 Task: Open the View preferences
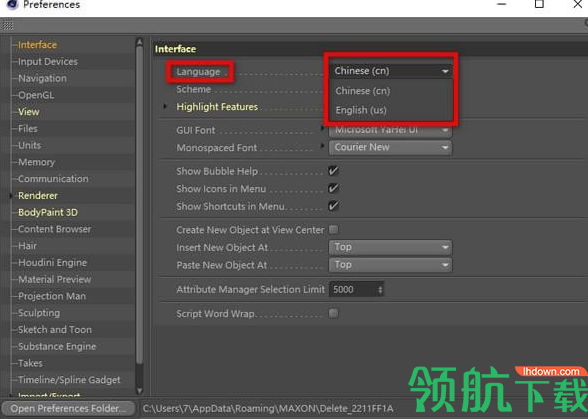pyautogui.click(x=28, y=112)
